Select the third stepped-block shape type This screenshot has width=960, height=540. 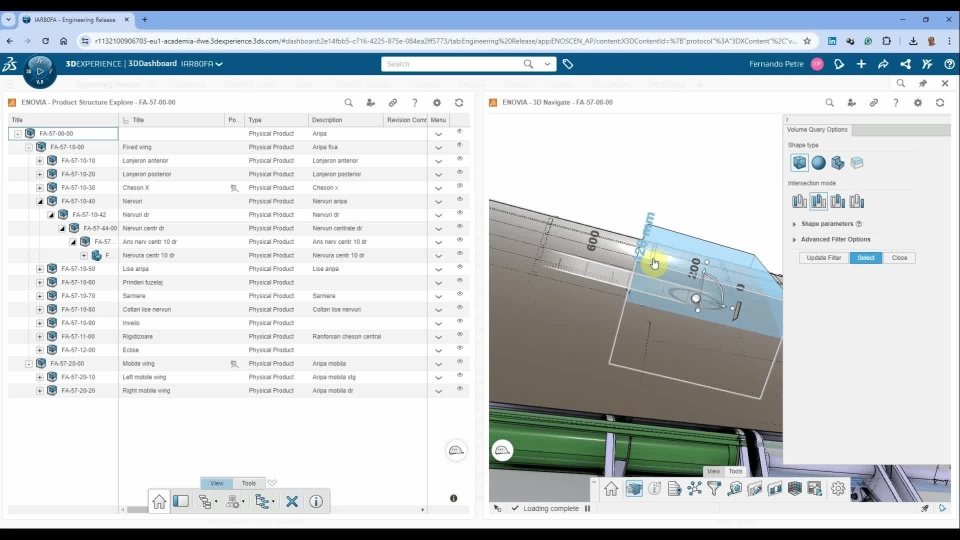tap(838, 162)
